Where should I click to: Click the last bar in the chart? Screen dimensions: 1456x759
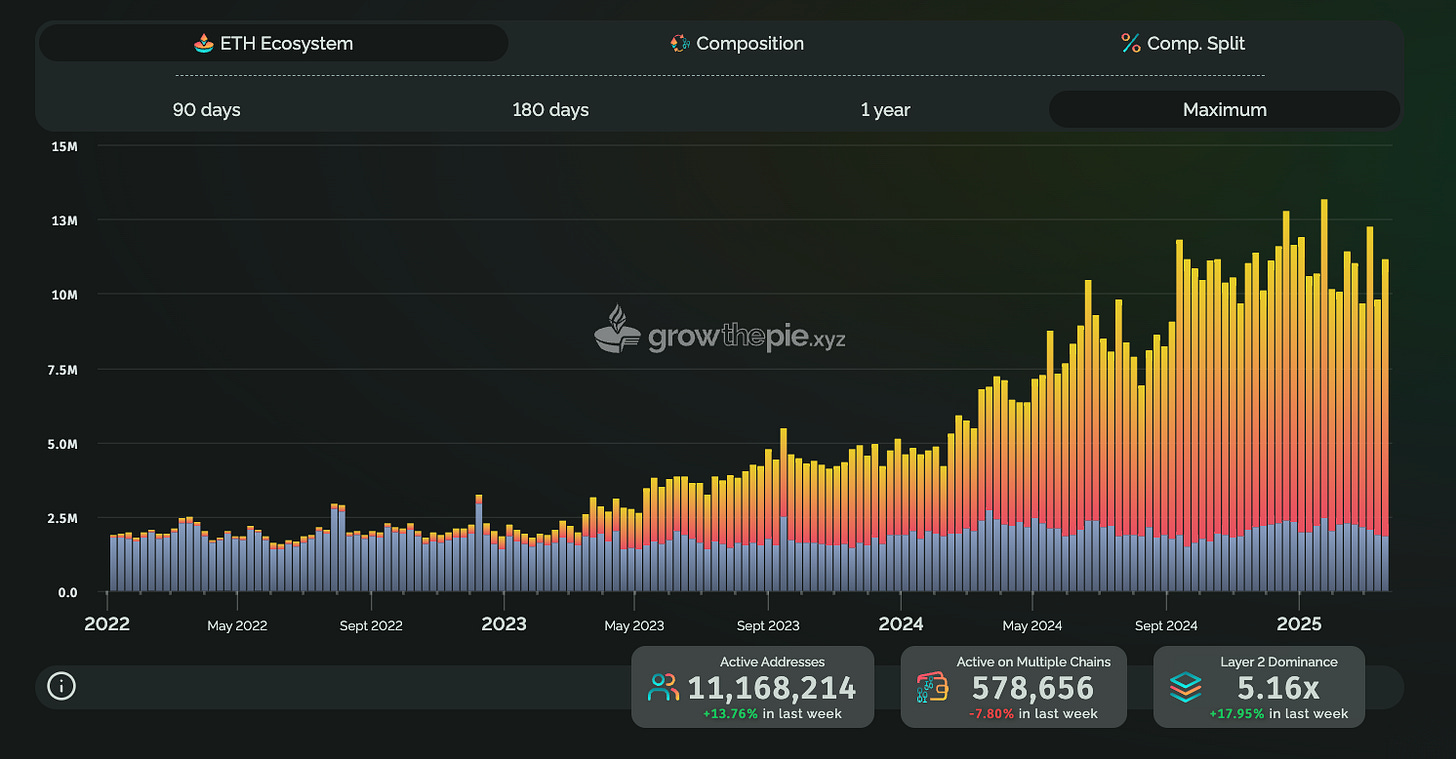click(1385, 425)
